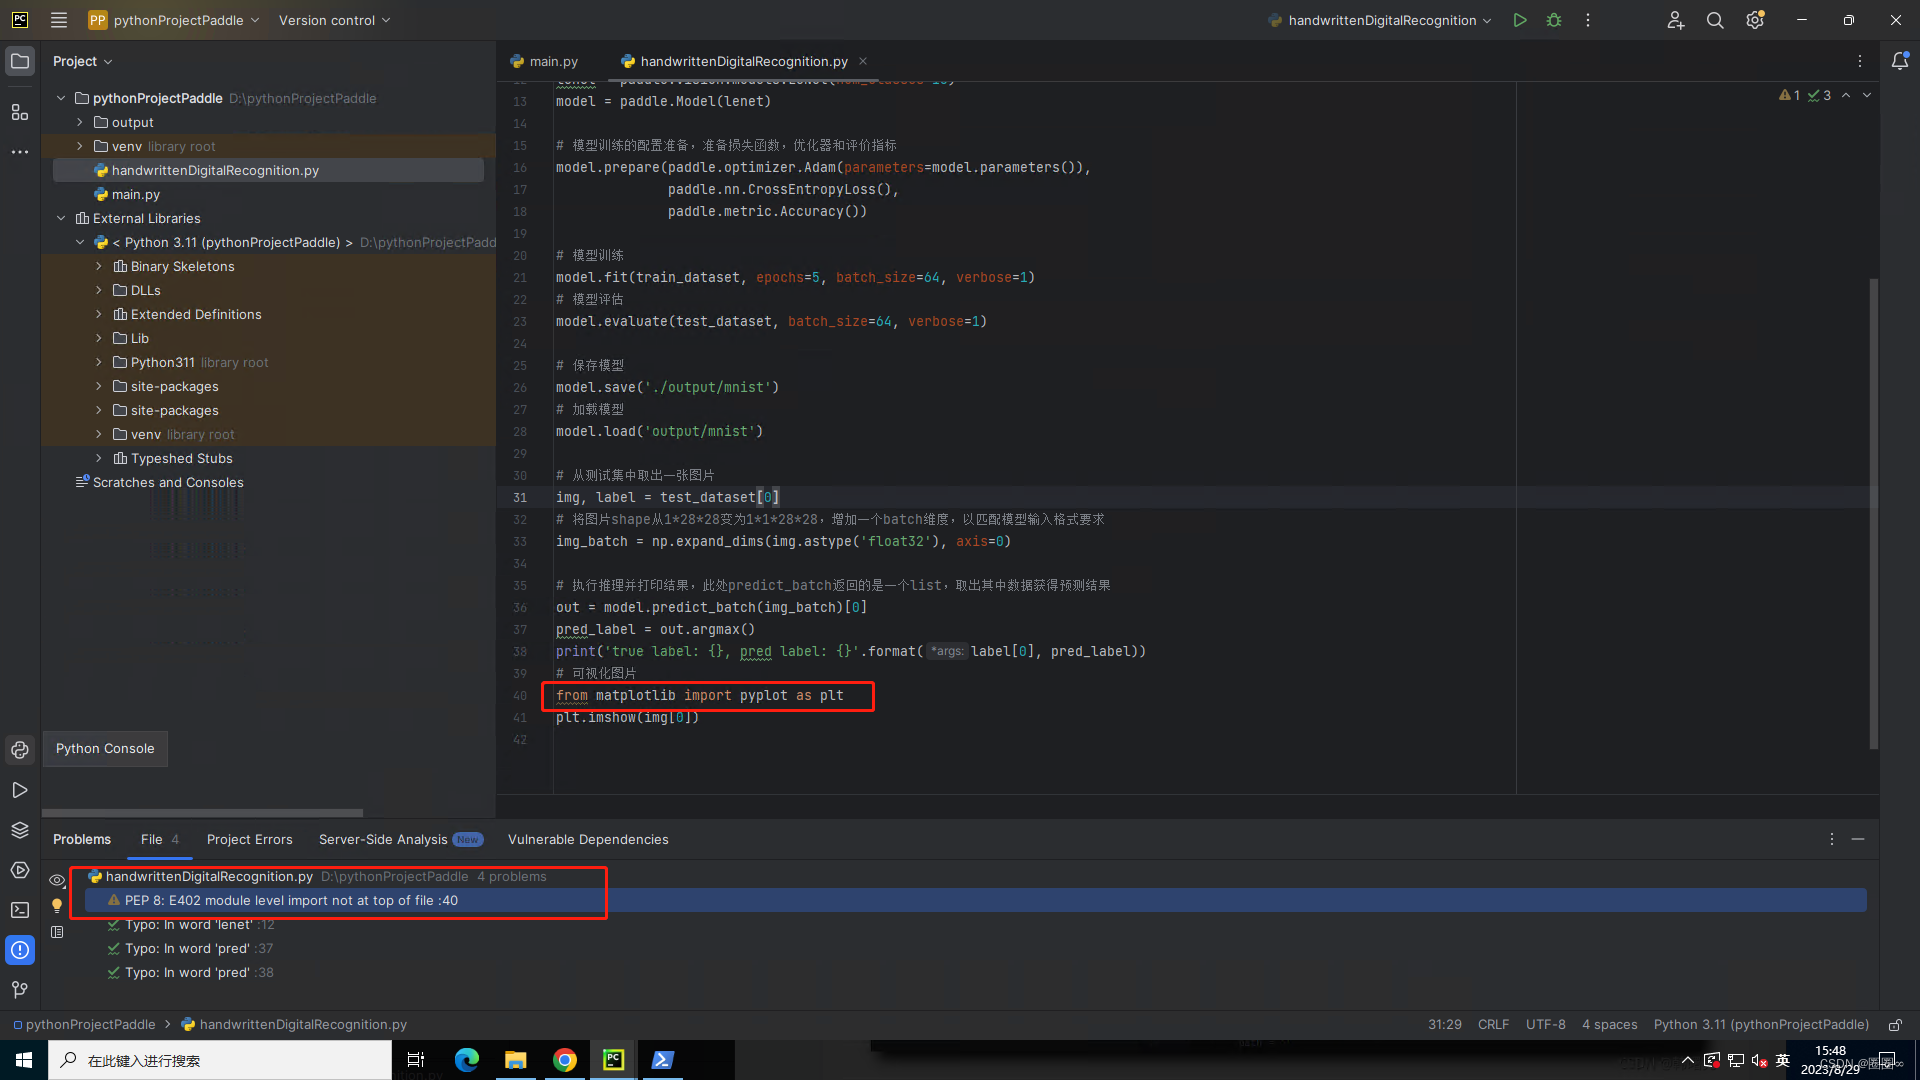The width and height of the screenshot is (1920, 1080).
Task: Expand the output folder in project tree
Action: click(80, 122)
